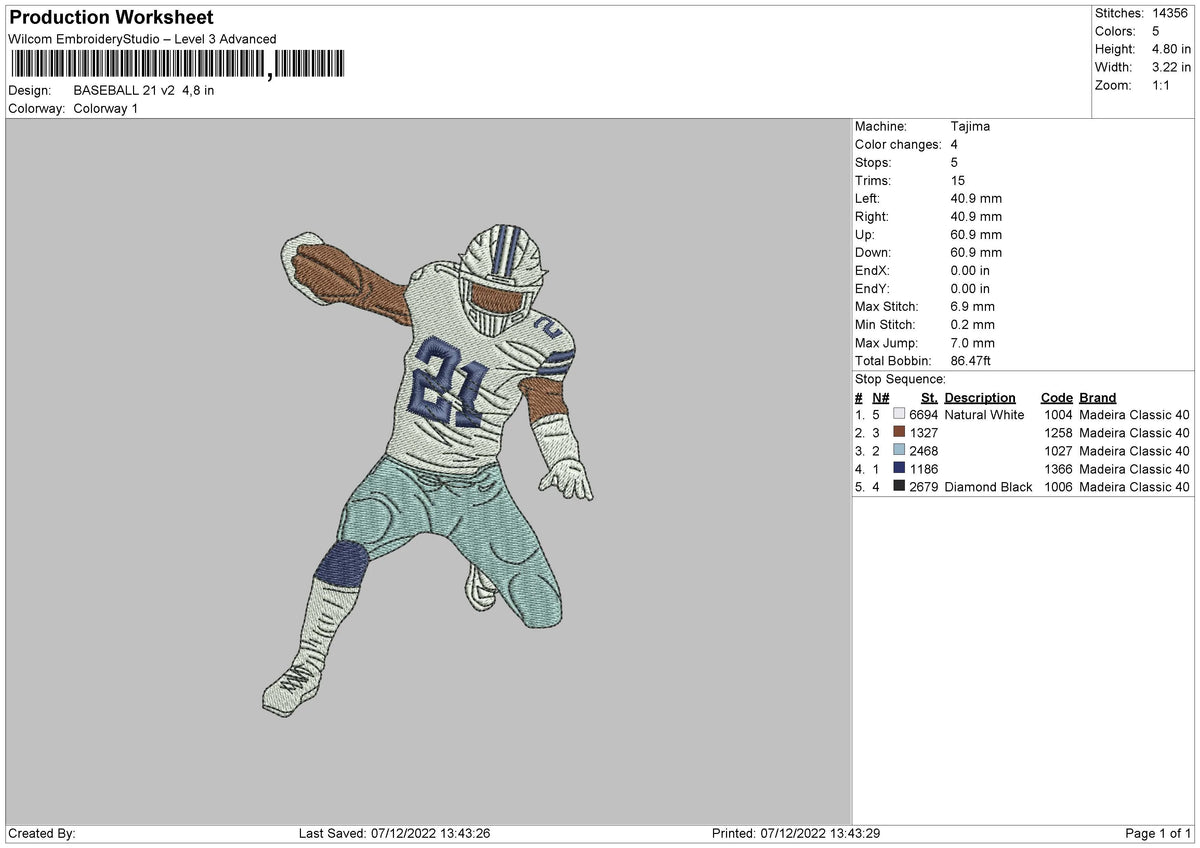Click the brown thread swatch for code 1258
Screen dimensions: 1200x848
pos(899,432)
